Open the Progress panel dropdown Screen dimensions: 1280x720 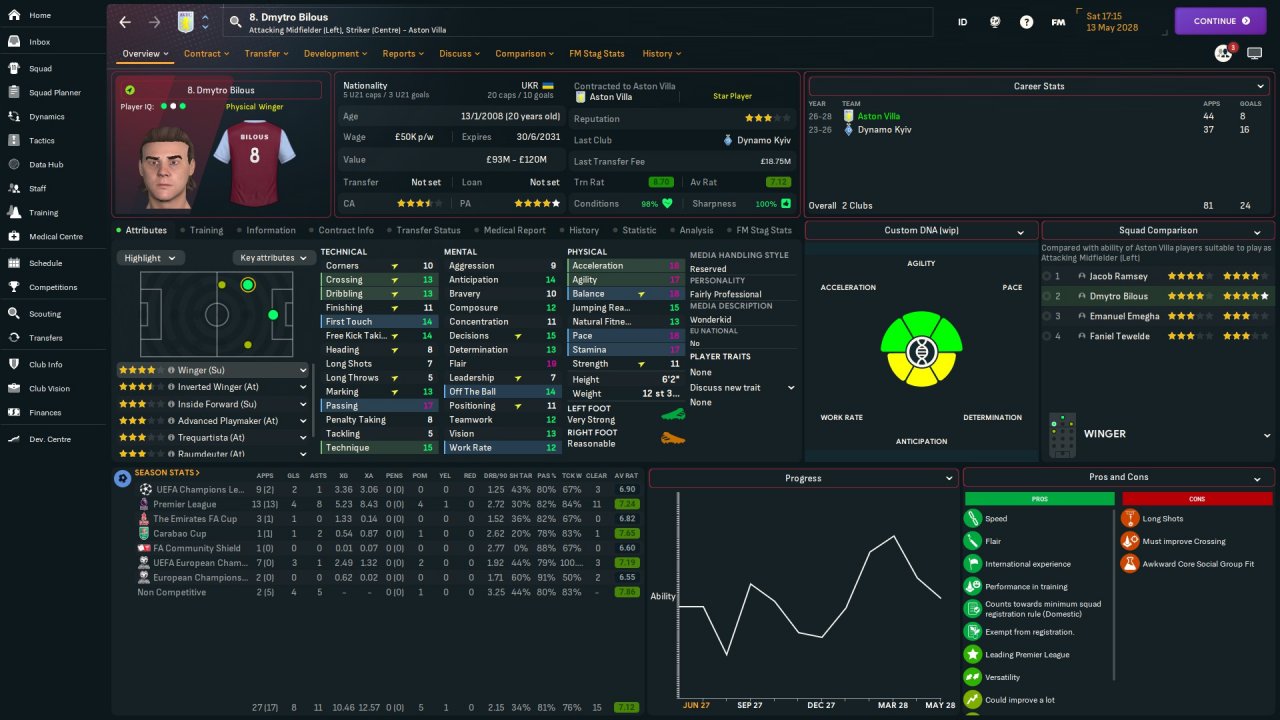point(949,478)
